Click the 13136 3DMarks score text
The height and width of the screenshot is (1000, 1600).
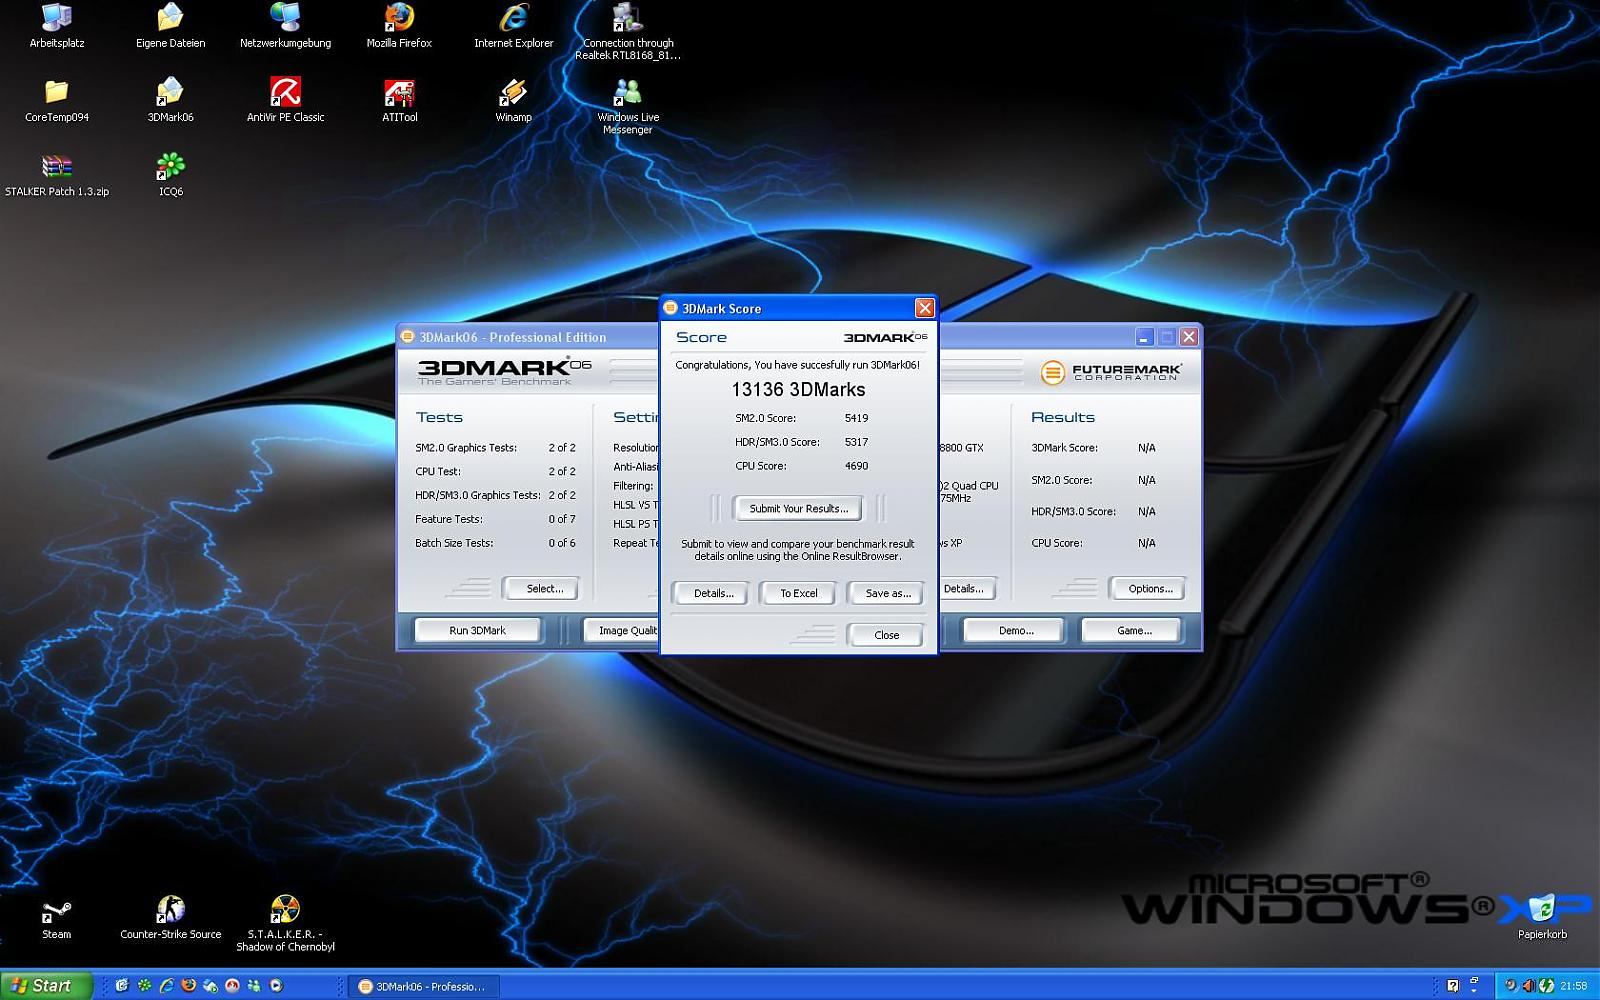click(798, 390)
